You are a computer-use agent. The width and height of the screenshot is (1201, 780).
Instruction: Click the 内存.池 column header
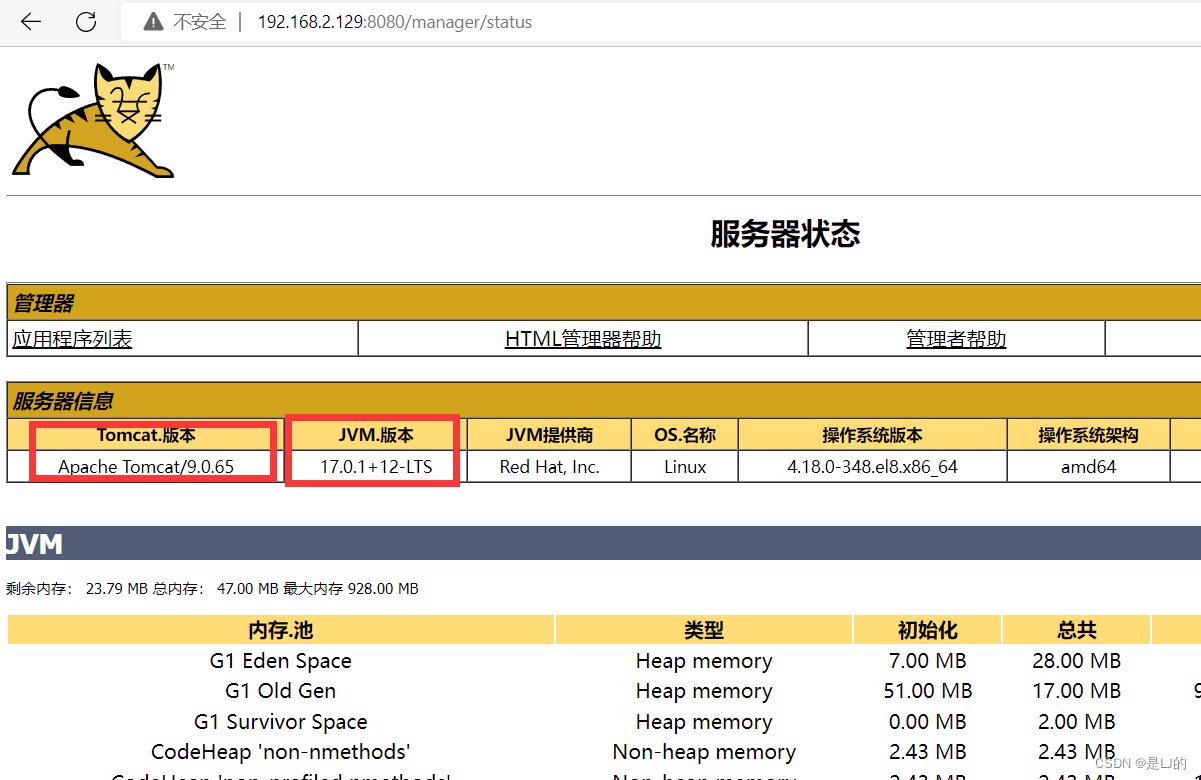(281, 630)
